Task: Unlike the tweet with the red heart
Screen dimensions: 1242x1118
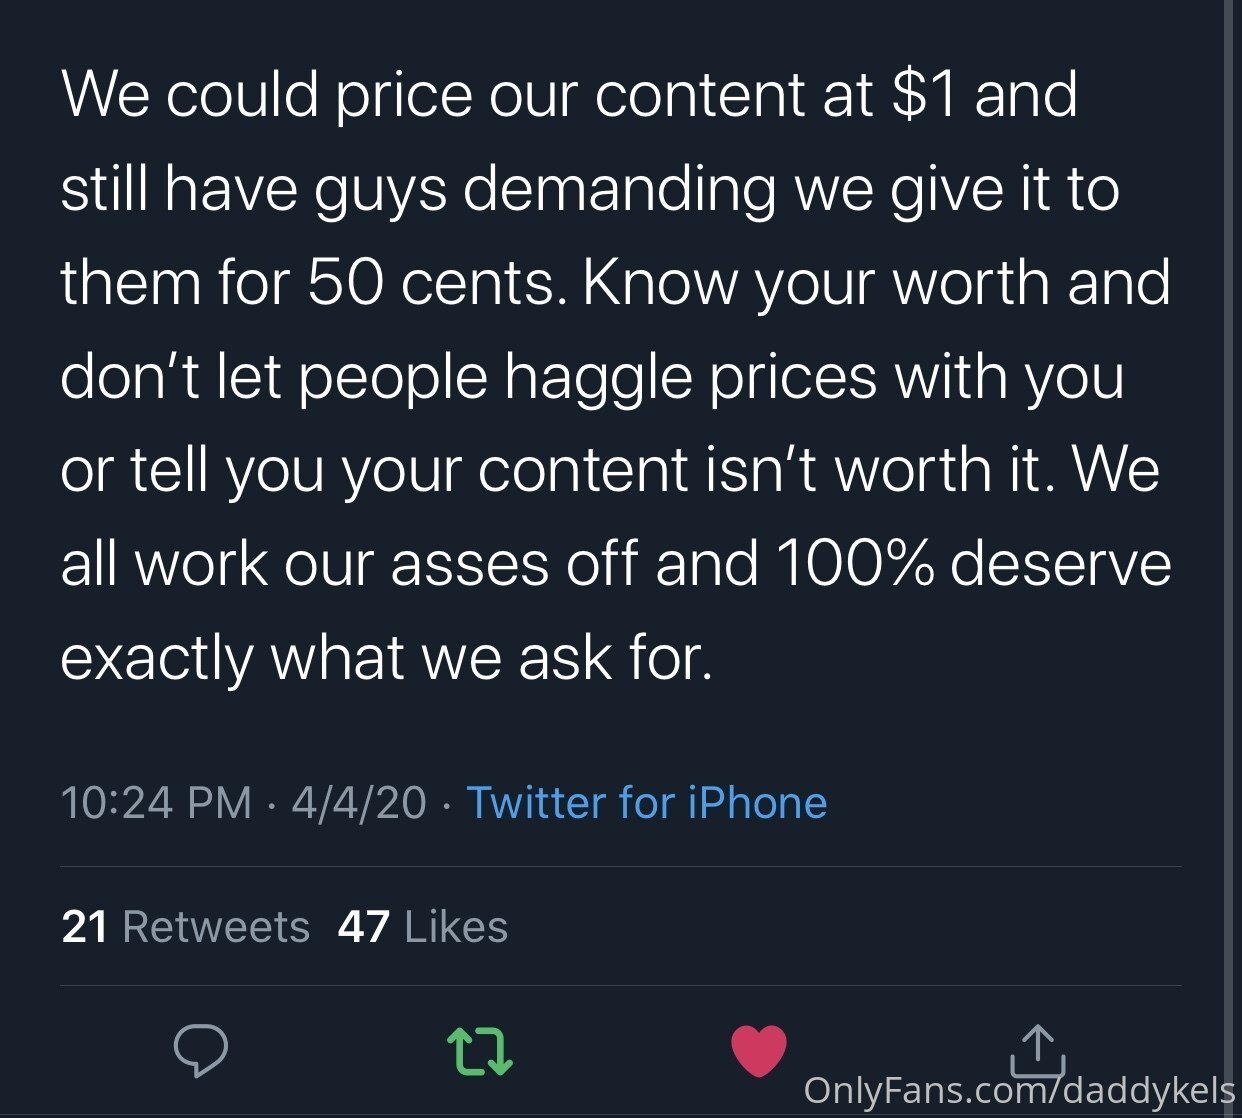Action: [x=759, y=1051]
